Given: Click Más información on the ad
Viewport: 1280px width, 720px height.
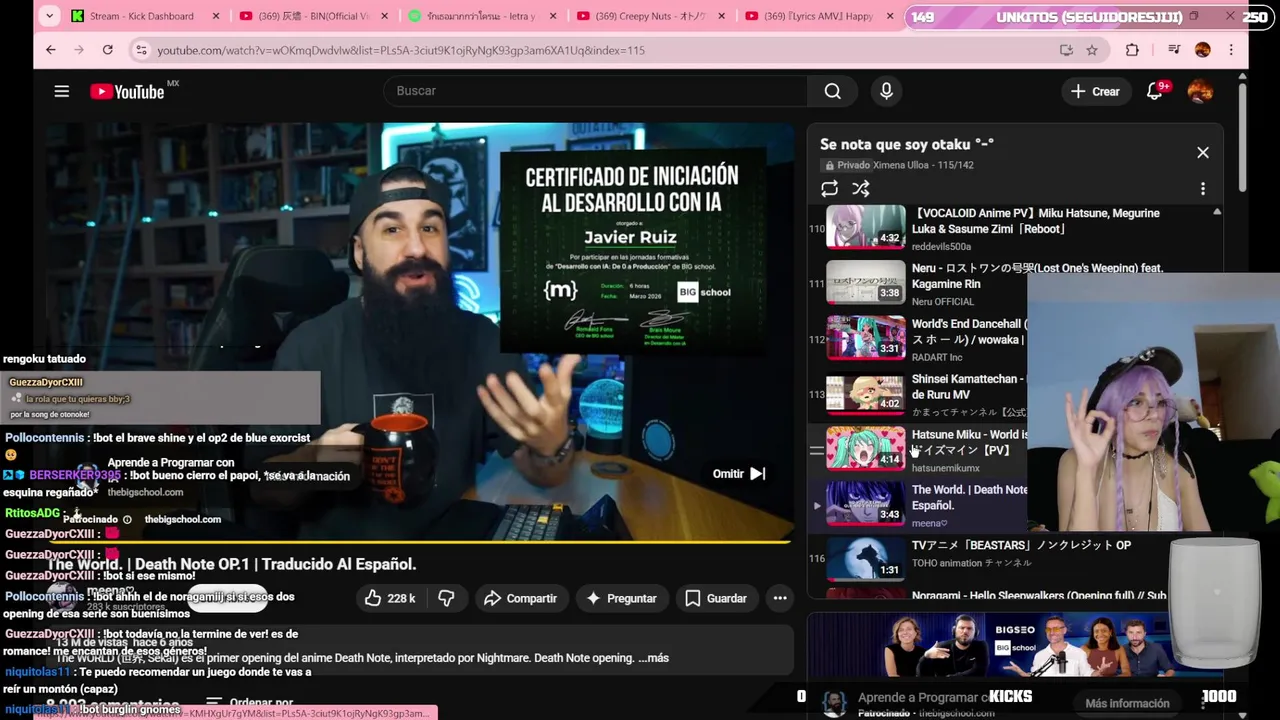Looking at the screenshot, I should 1127,703.
